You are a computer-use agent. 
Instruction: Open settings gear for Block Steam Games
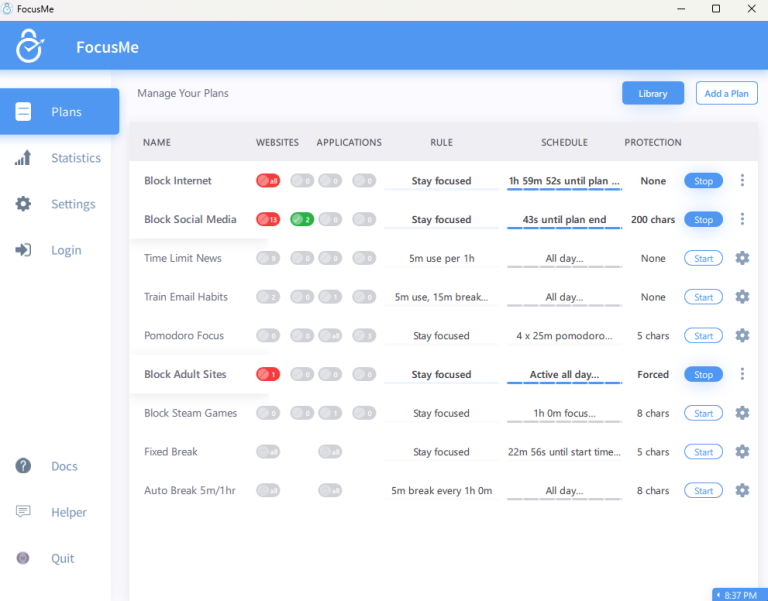click(742, 413)
